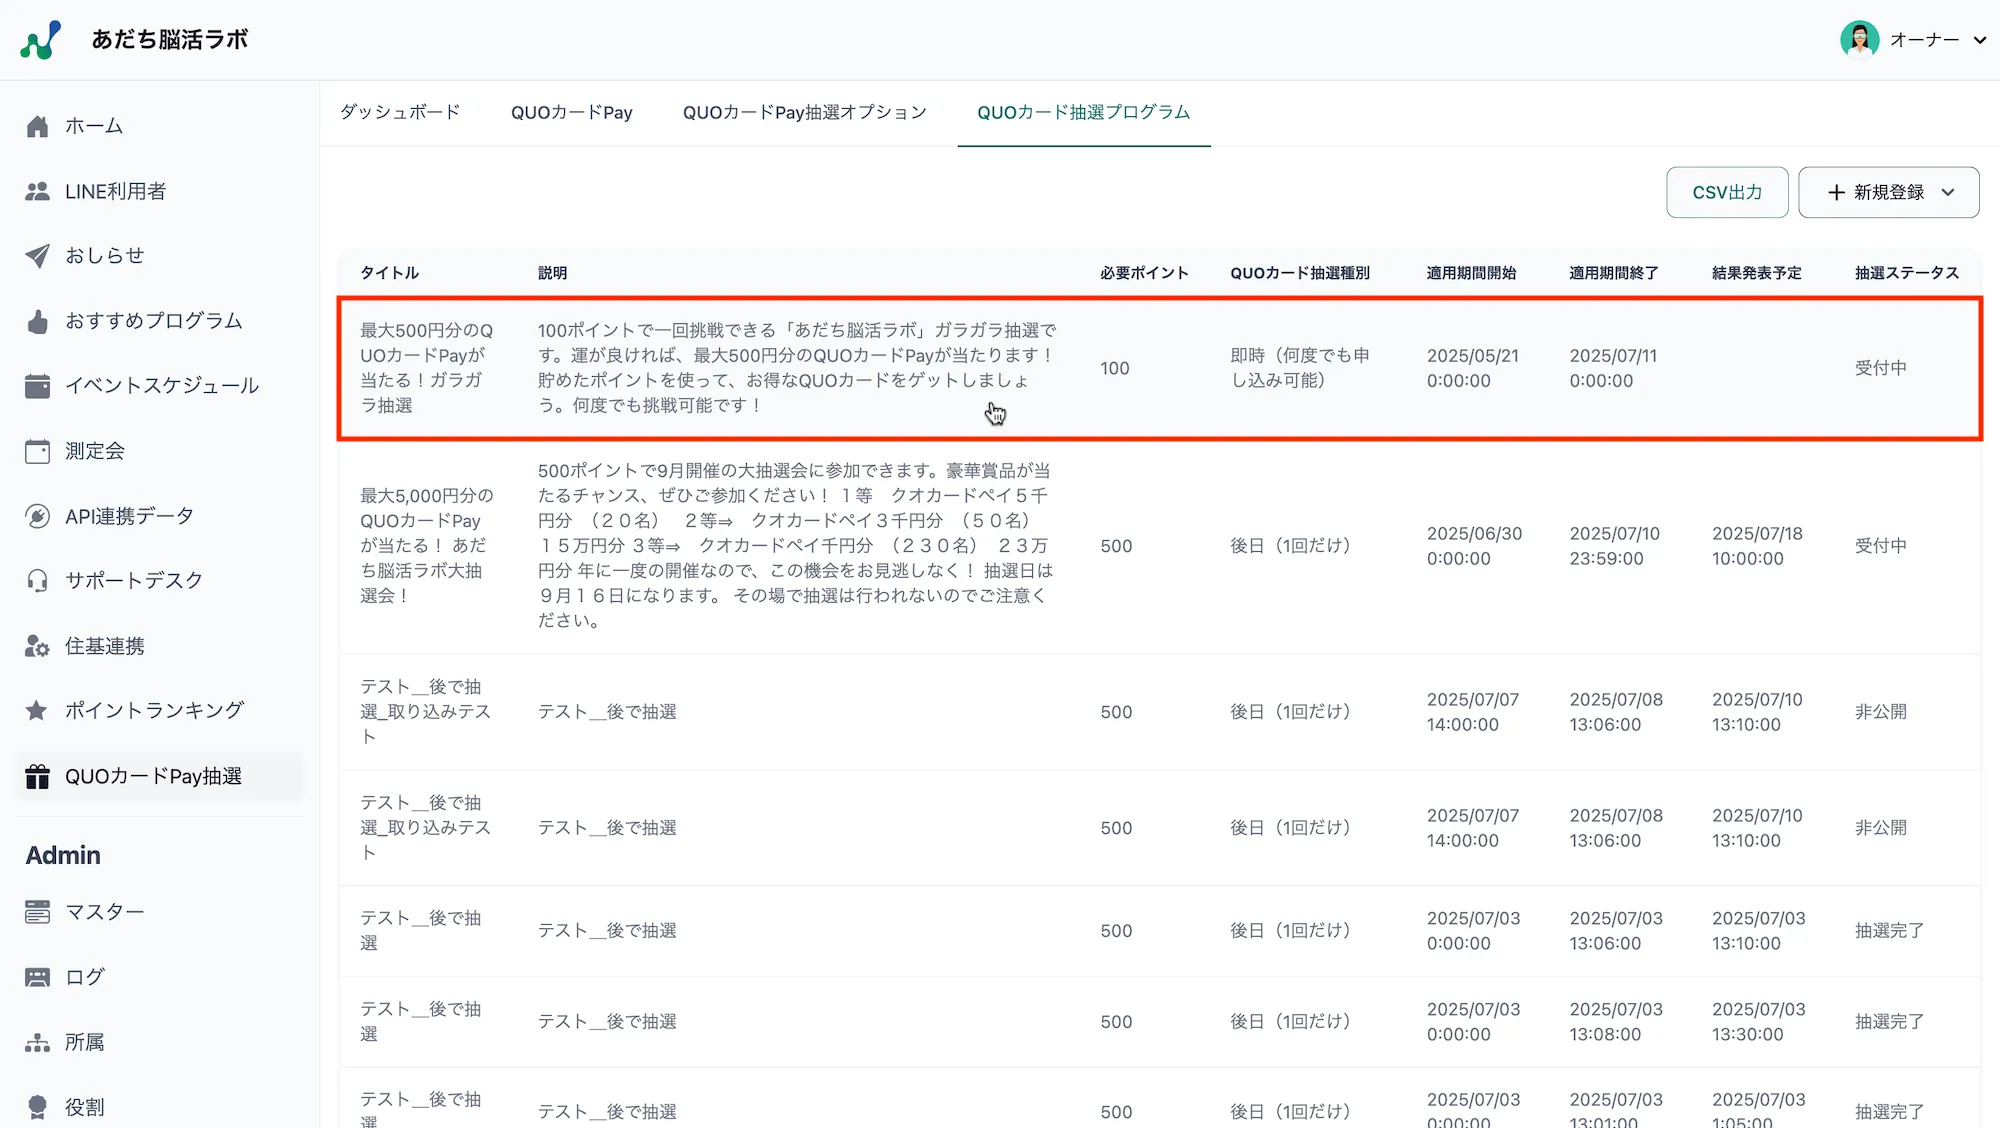Image resolution: width=2000 pixels, height=1128 pixels.
Task: Open the ポイントランキング star icon
Action: [x=38, y=710]
